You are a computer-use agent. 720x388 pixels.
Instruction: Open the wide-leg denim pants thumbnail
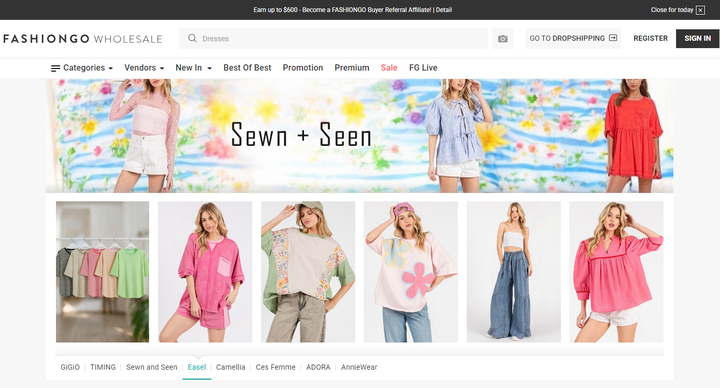(x=514, y=272)
